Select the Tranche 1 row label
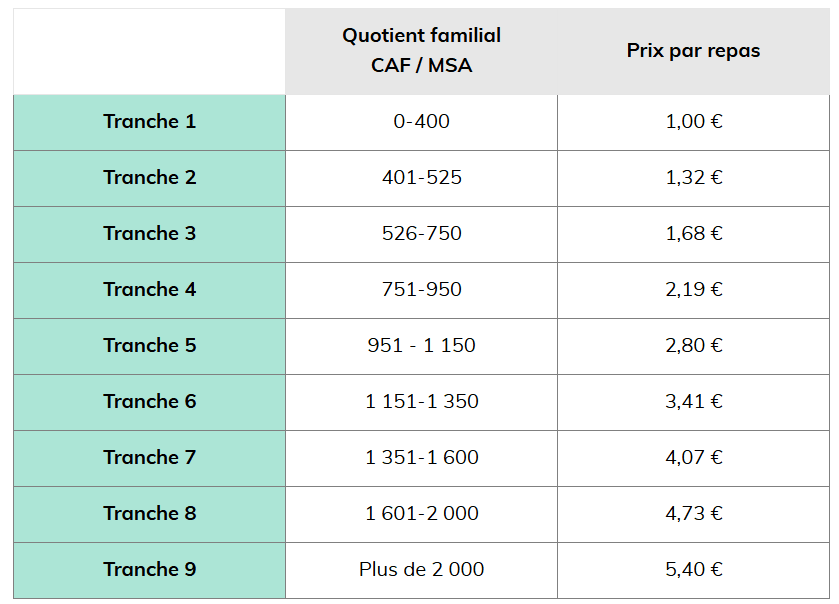839x604 pixels. (x=149, y=122)
